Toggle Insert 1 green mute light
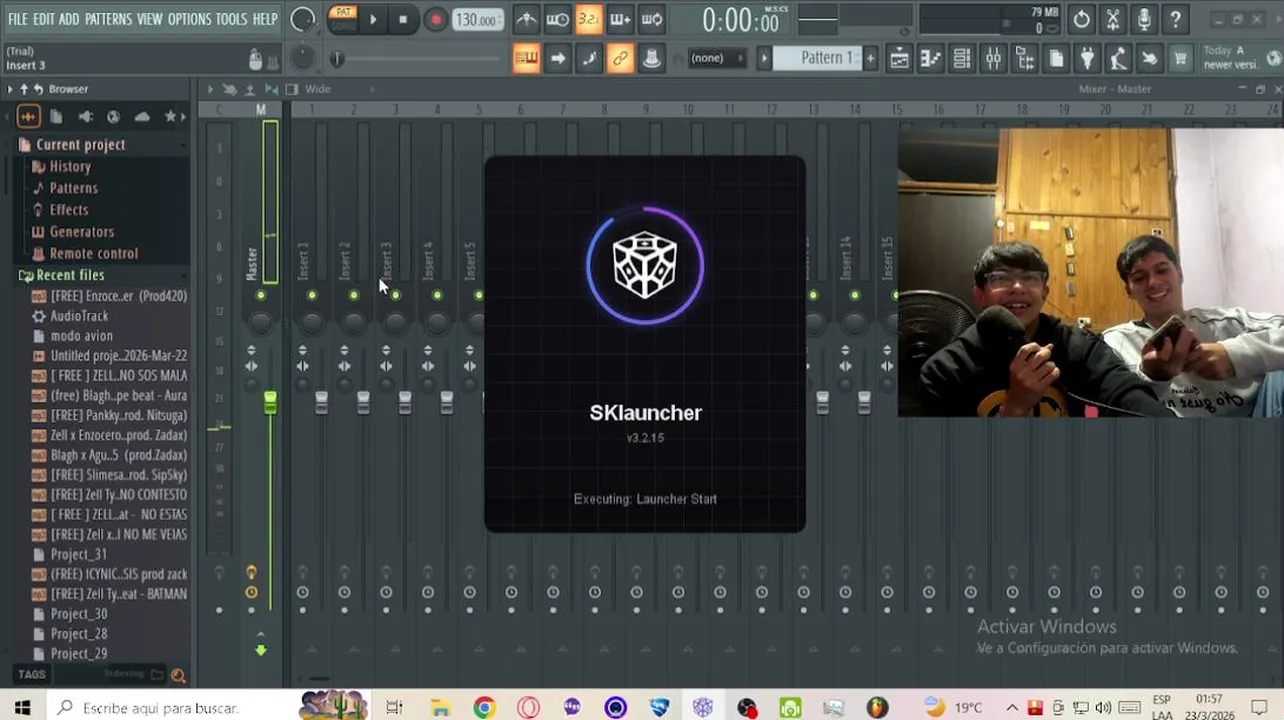This screenshot has height=720, width=1284. tap(312, 295)
